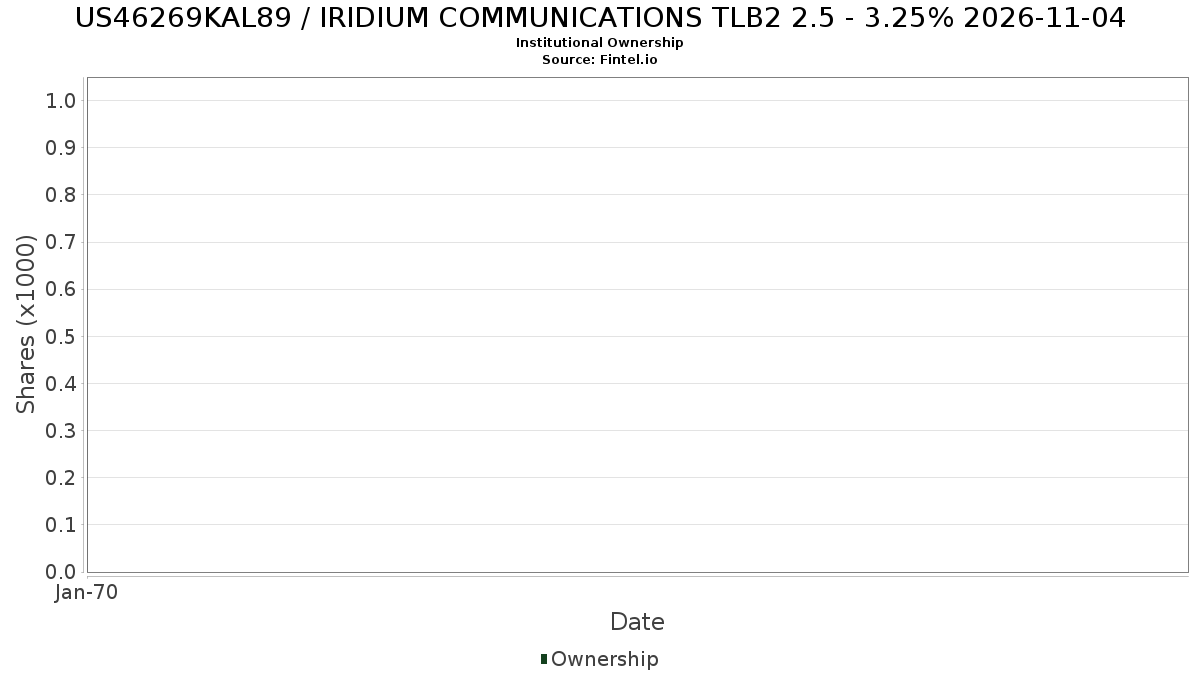Click the 0.8 y-axis tick label

pos(61,194)
